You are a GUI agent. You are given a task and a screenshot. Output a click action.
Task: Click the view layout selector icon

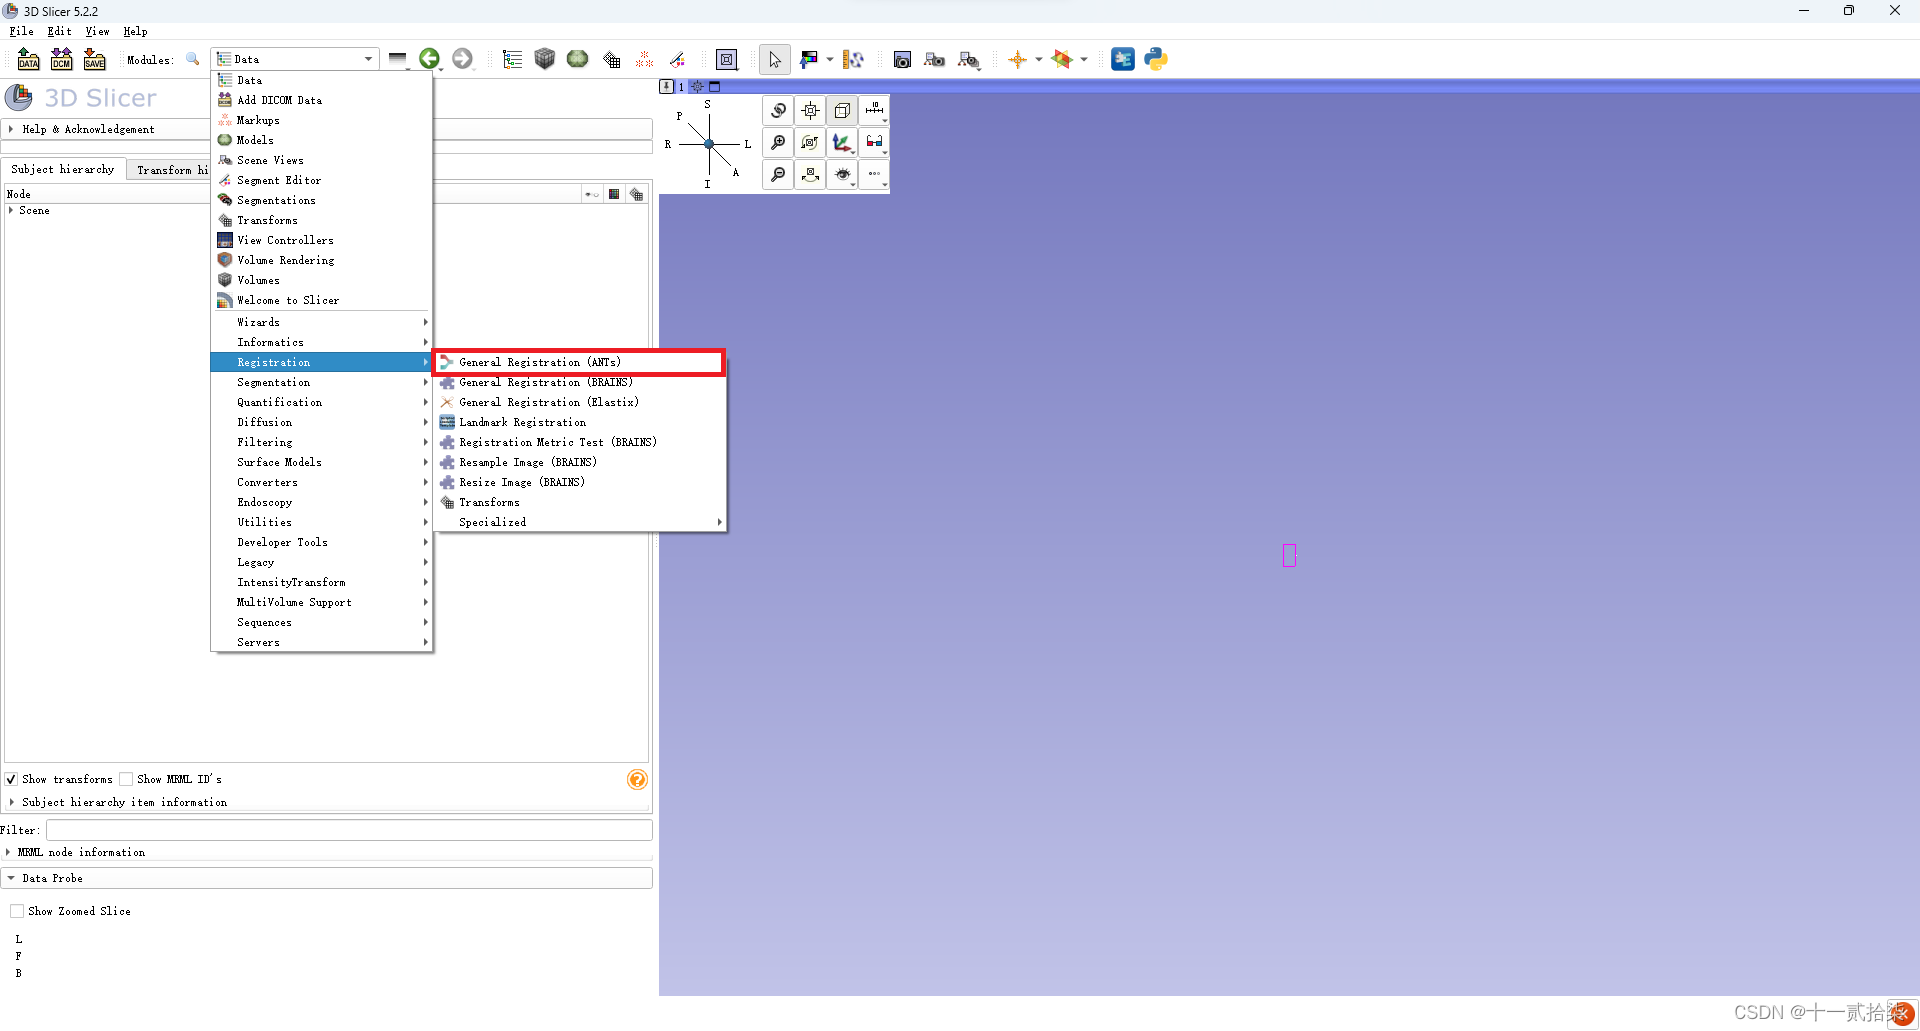pos(727,60)
